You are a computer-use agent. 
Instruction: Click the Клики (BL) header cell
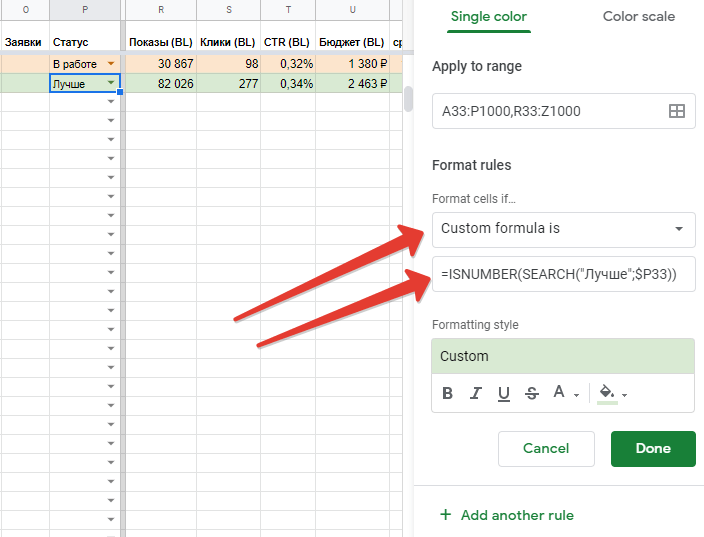pos(229,38)
